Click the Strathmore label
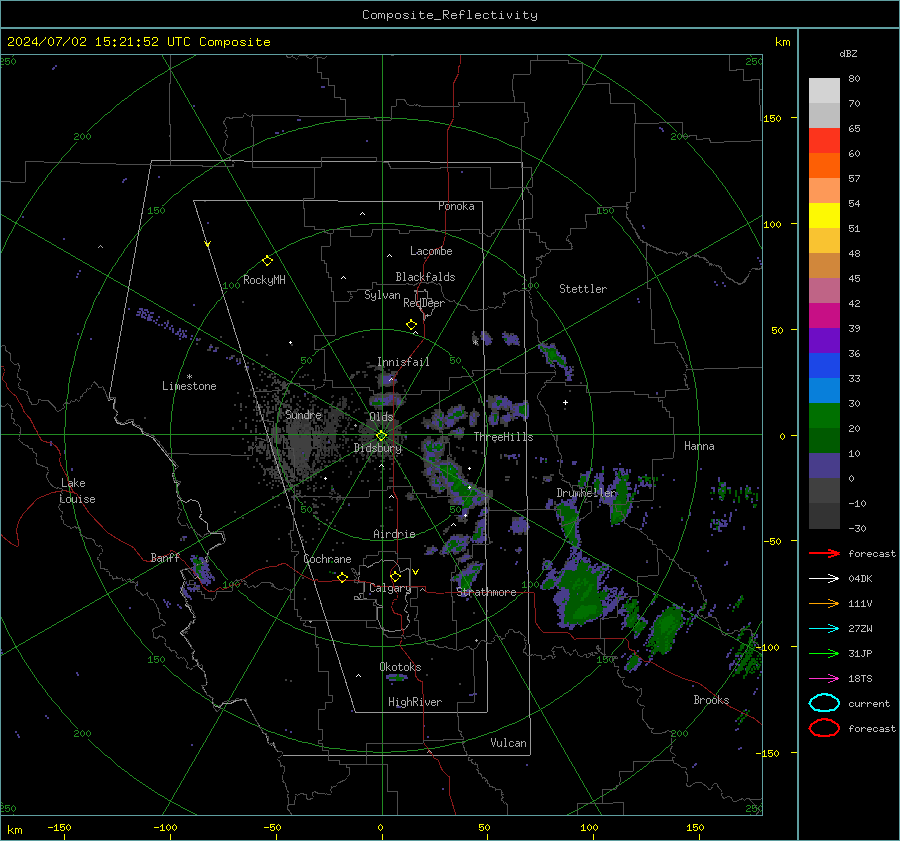Viewport: 900px width, 841px height. click(486, 592)
